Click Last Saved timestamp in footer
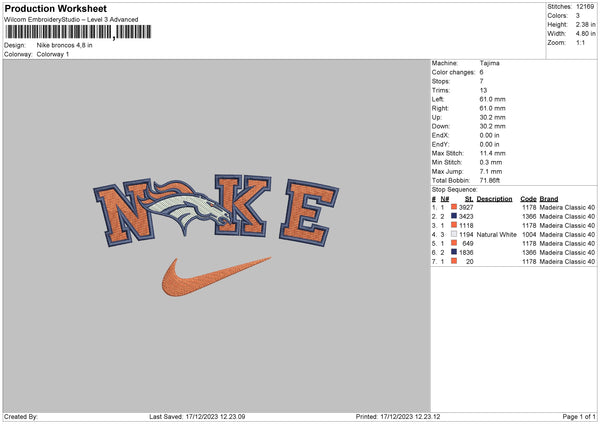This screenshot has height=424, width=600. click(197, 416)
